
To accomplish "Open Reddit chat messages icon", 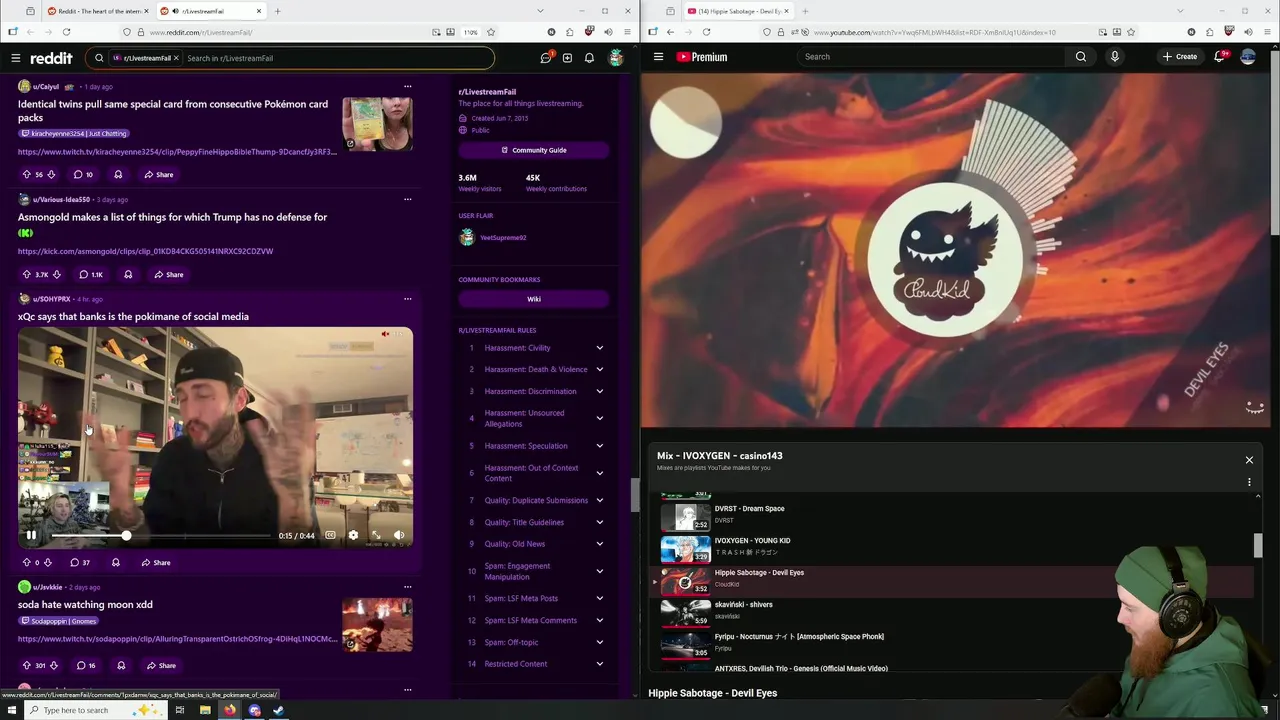I will (546, 58).
